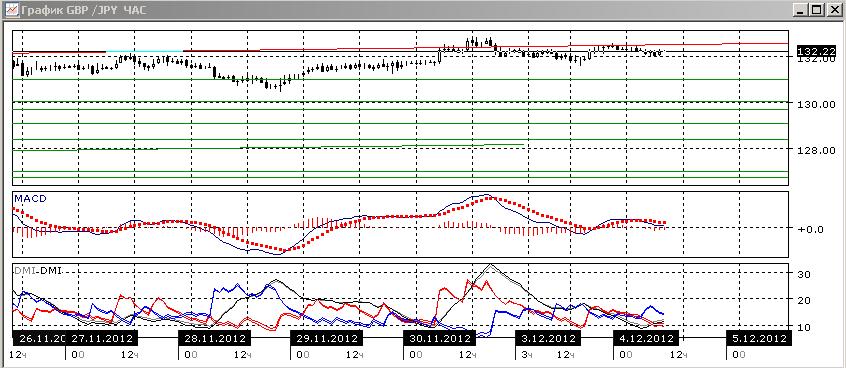Click the 5.12.2012 date marker

coord(758,339)
